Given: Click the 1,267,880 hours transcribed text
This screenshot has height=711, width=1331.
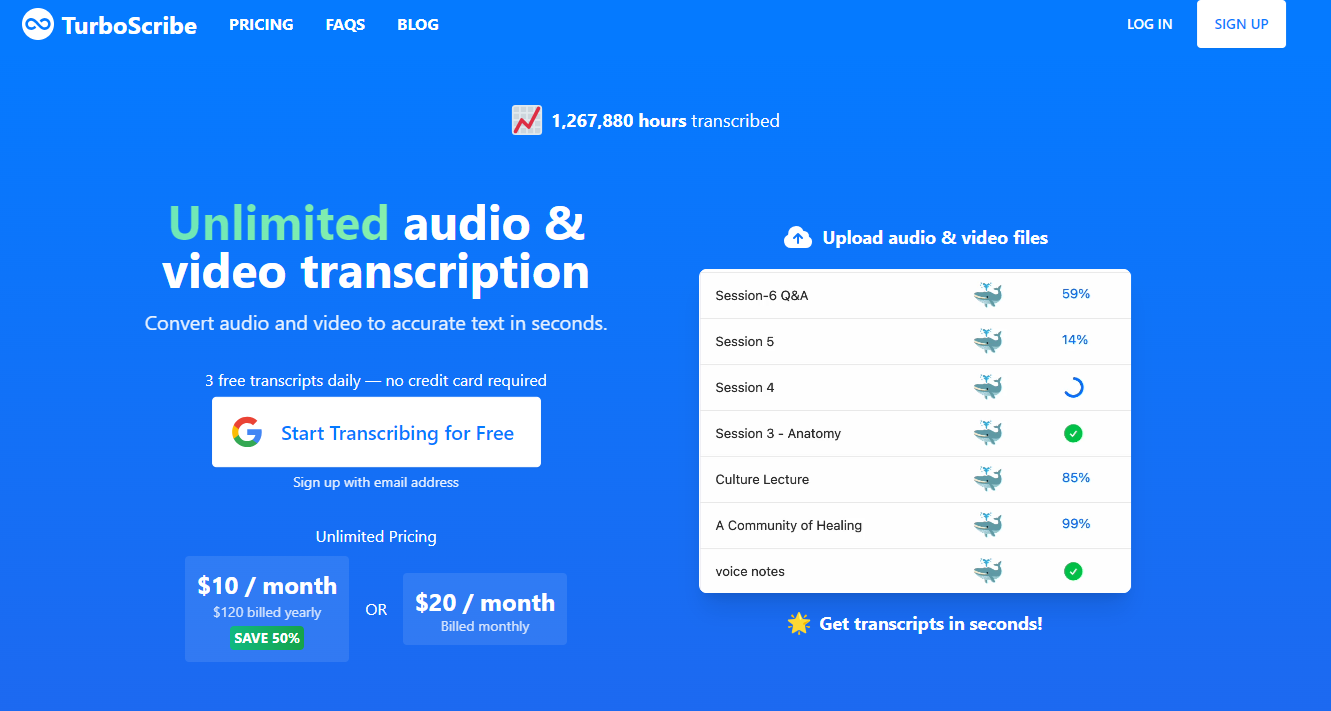Looking at the screenshot, I should 666,121.
